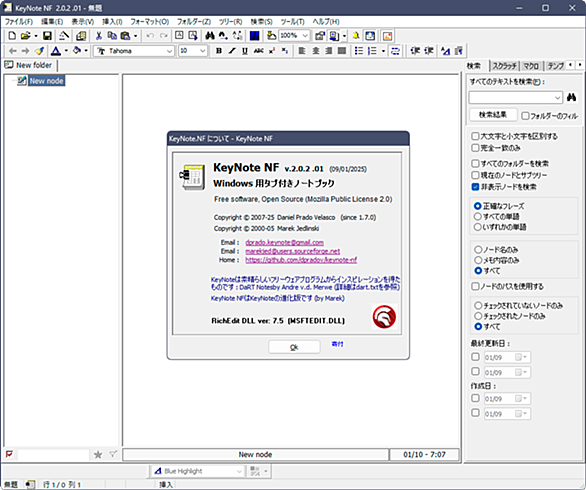This screenshot has width=586, height=490.
Task: Open the 編集(E) menu
Action: tap(52, 22)
